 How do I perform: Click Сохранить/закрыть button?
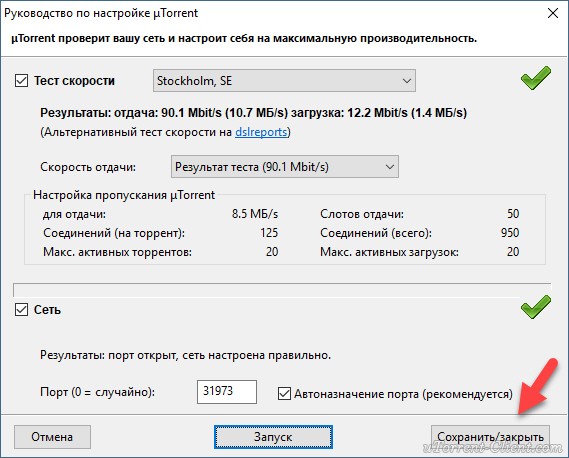click(490, 437)
